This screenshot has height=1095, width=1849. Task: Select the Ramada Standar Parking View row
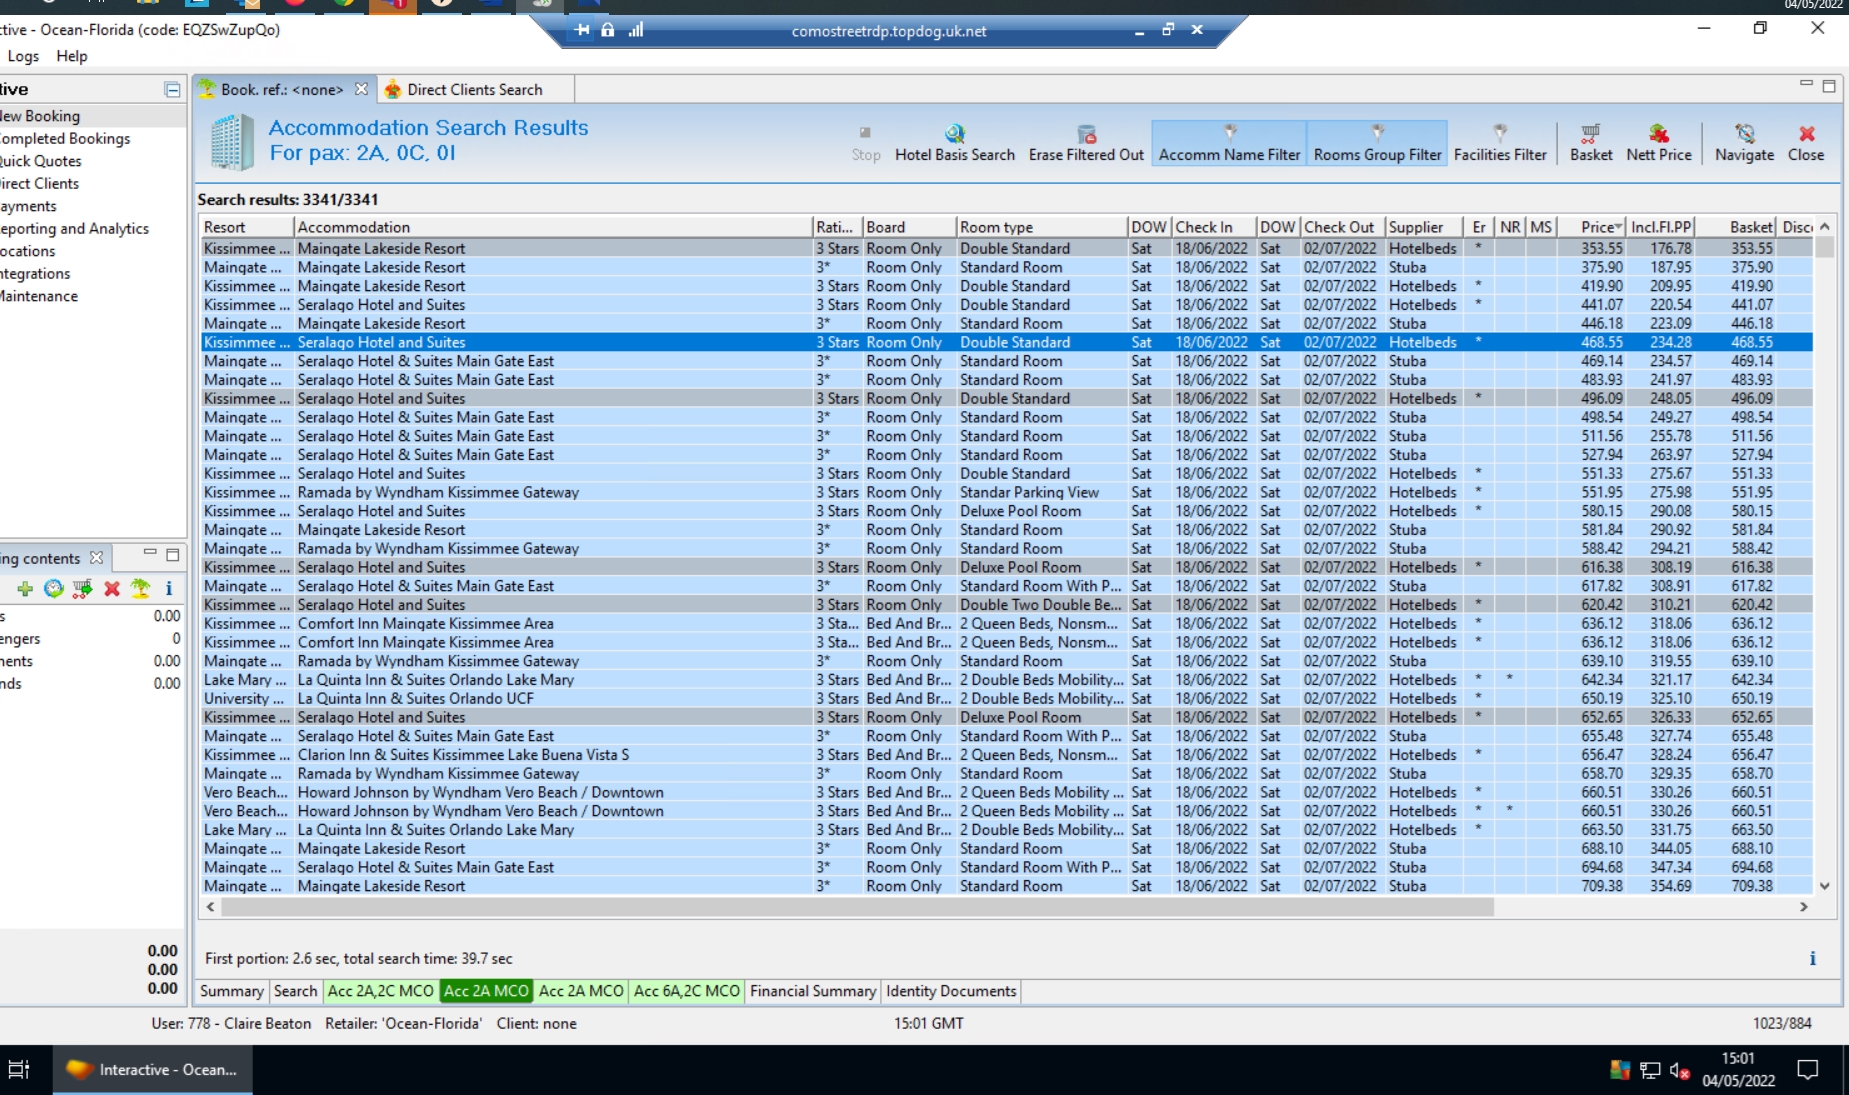coord(1006,492)
